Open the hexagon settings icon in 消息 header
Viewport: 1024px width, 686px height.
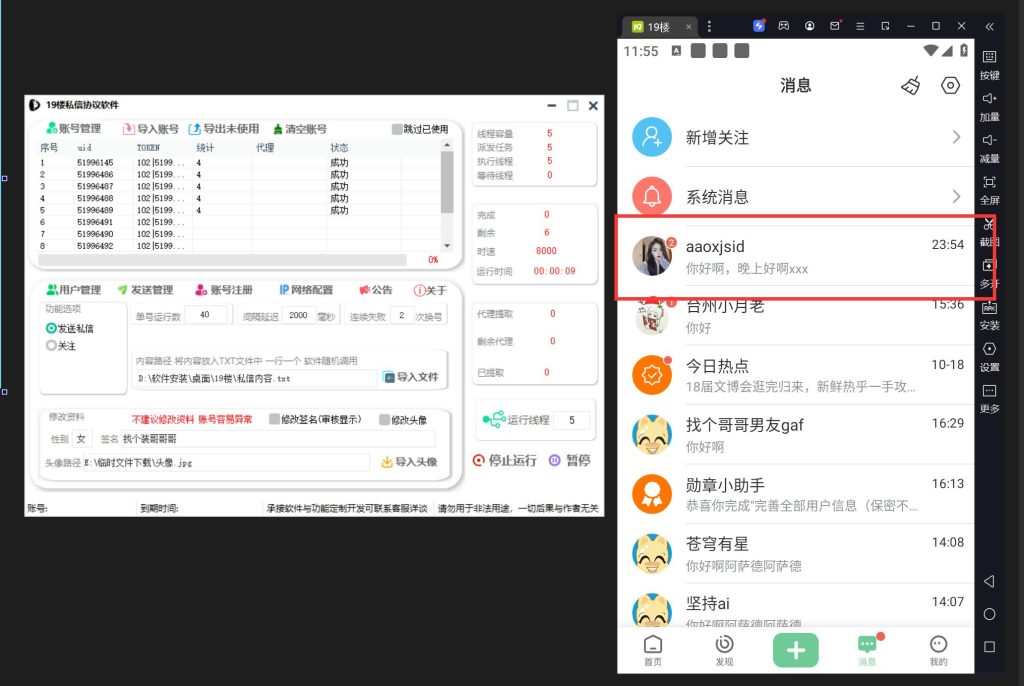click(950, 86)
